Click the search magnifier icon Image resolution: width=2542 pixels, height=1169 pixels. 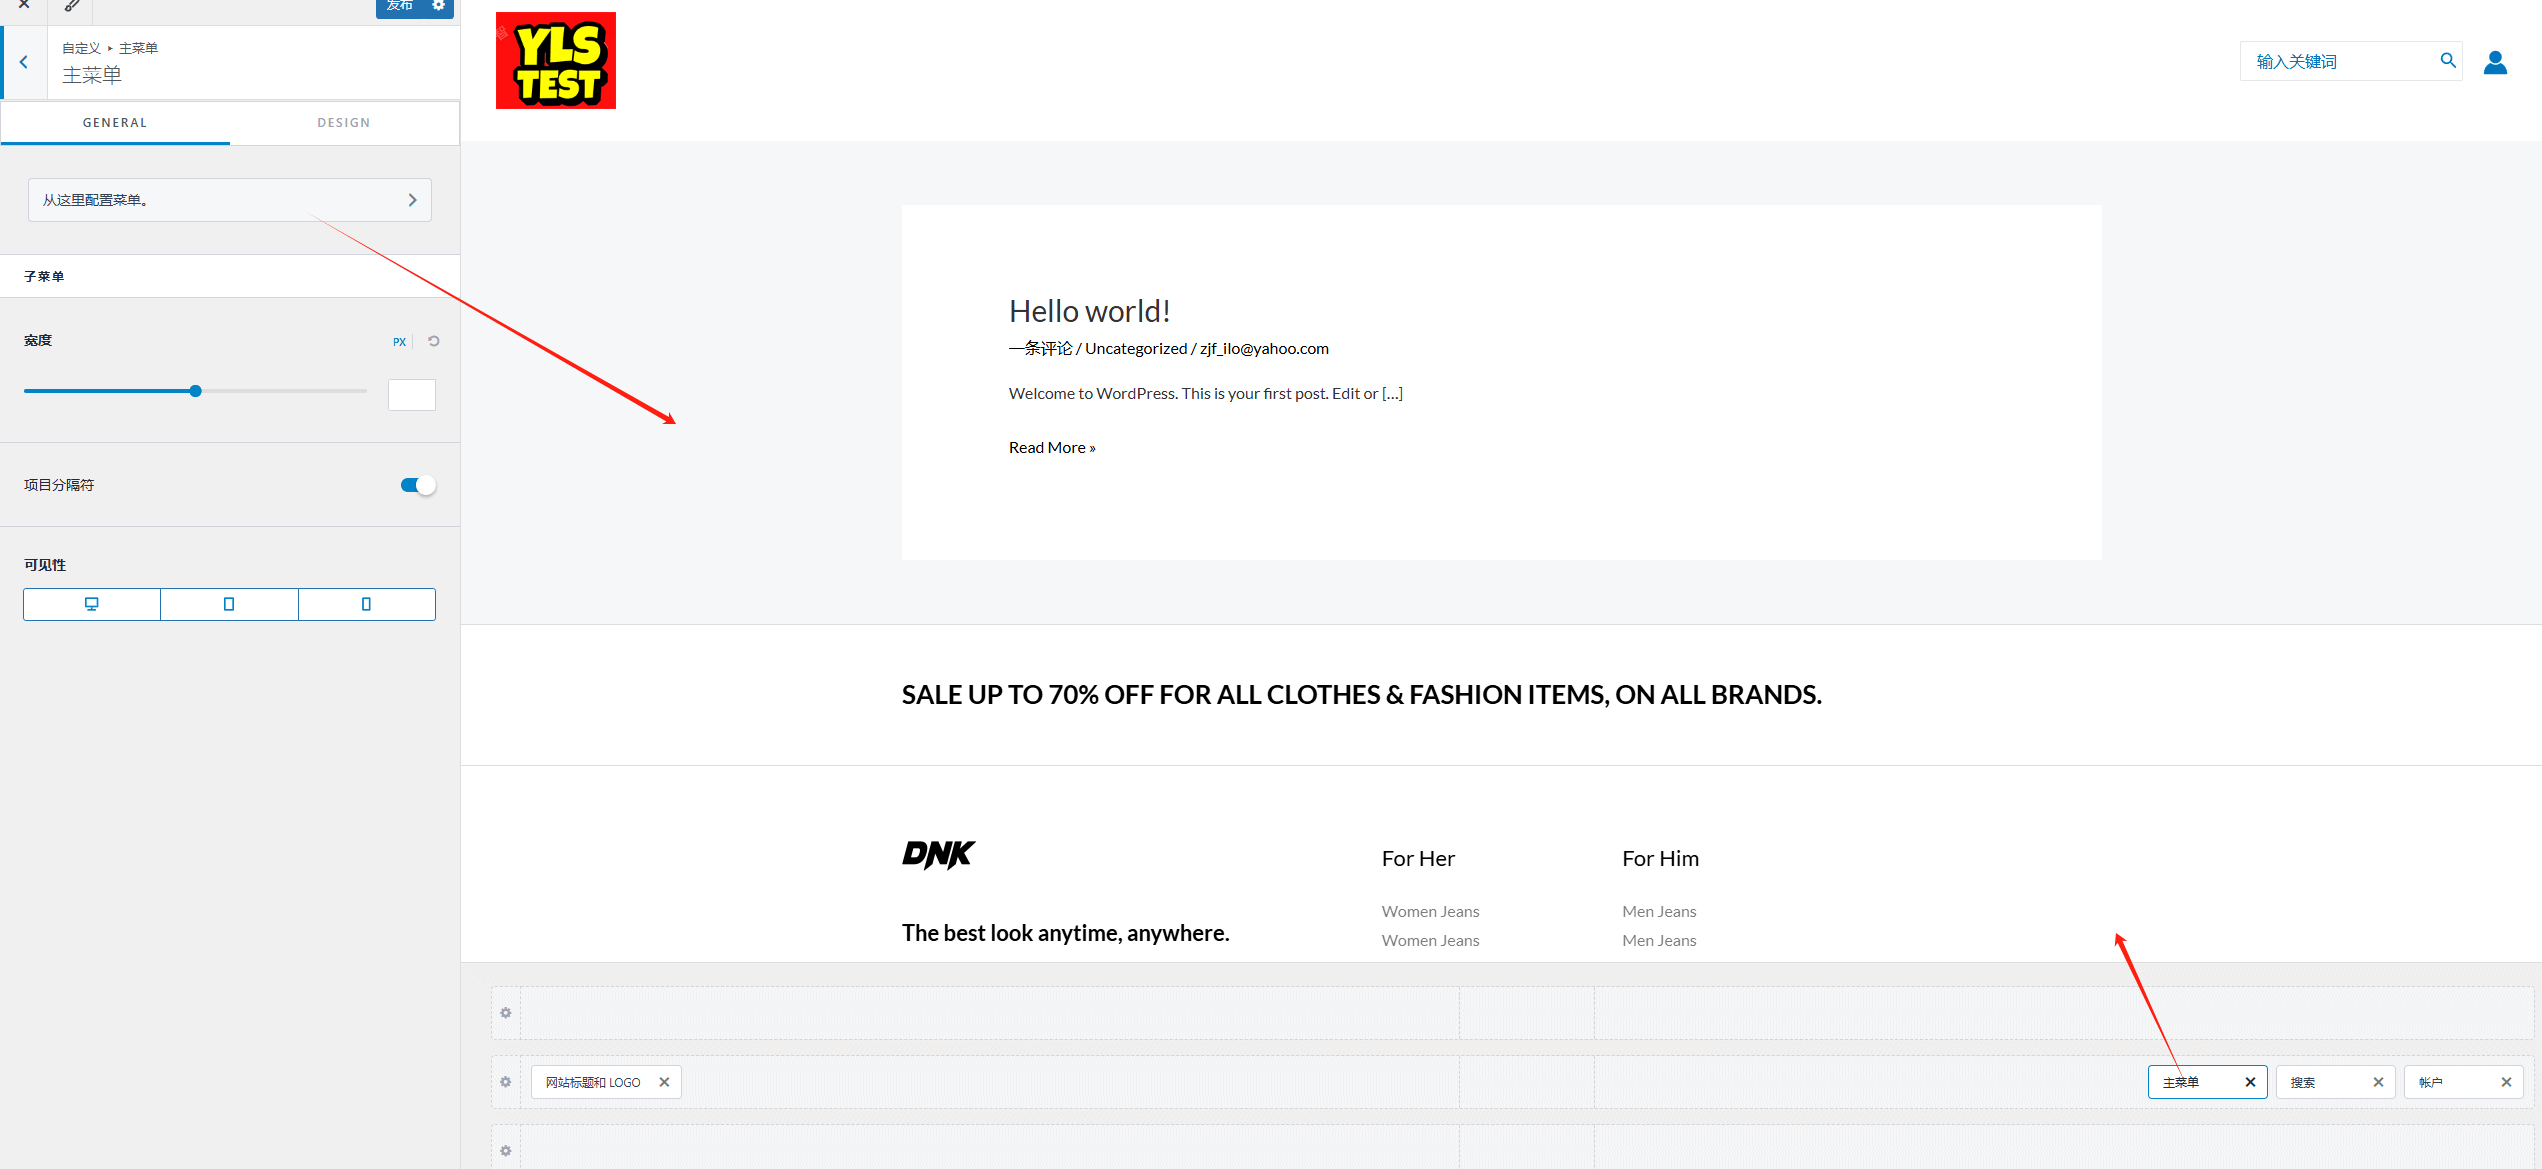click(2448, 60)
